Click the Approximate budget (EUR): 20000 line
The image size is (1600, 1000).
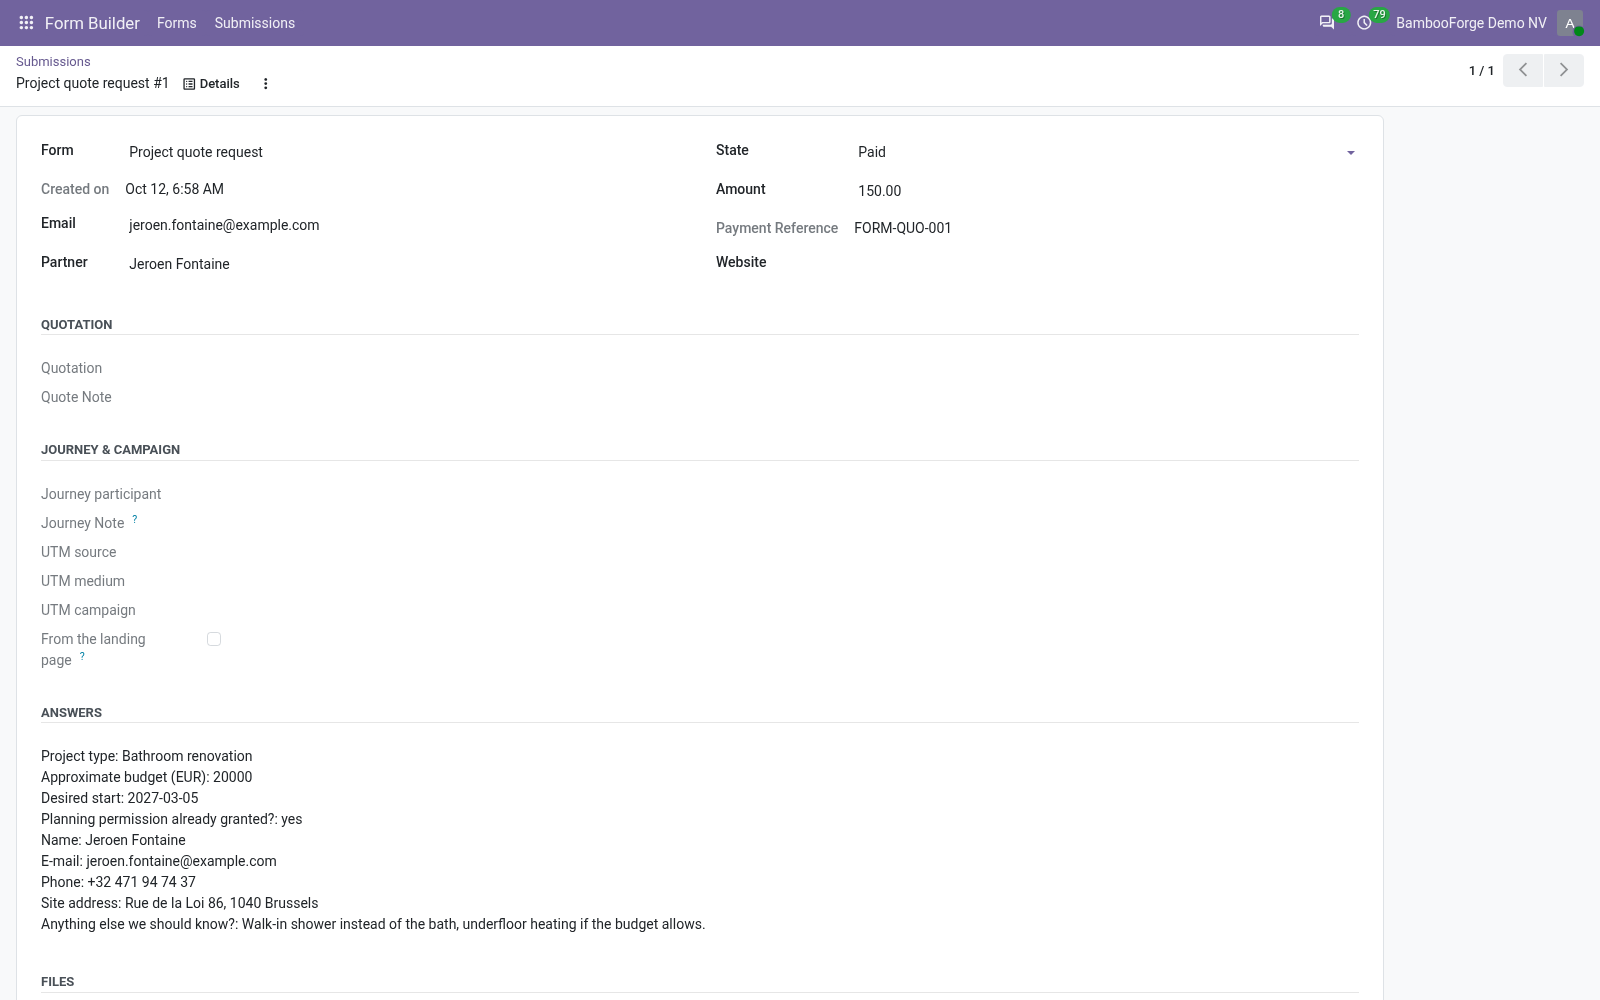(147, 777)
